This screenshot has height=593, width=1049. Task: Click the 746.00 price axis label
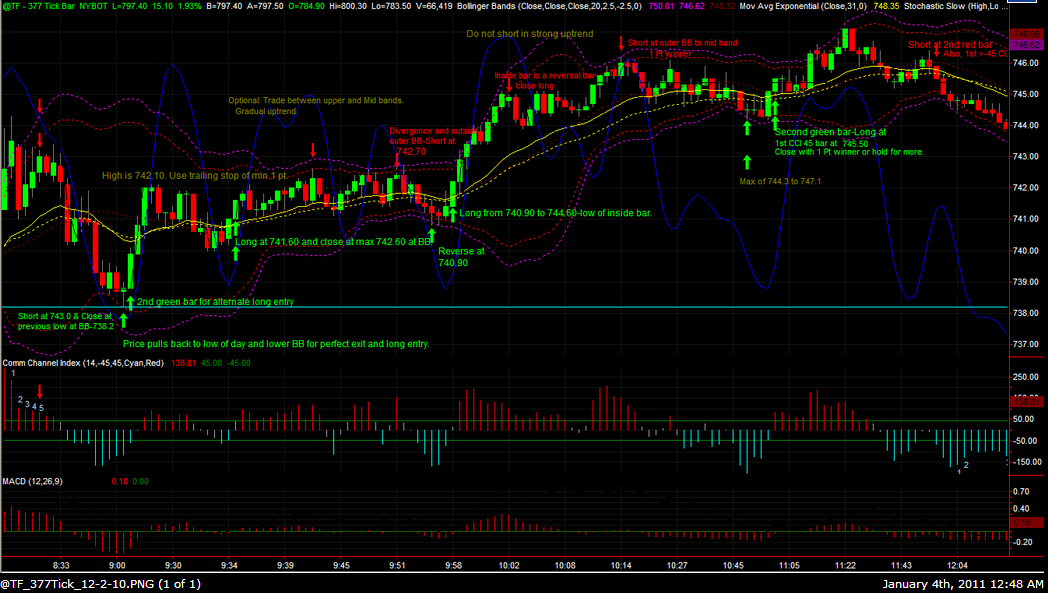click(x=1026, y=63)
